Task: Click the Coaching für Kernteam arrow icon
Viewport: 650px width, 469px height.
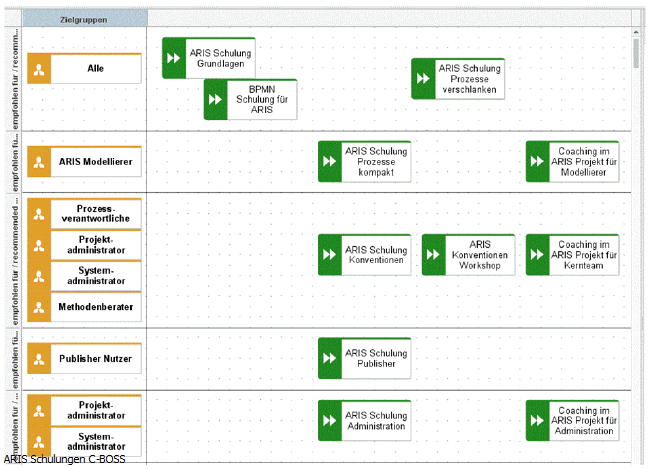Action: (x=538, y=255)
